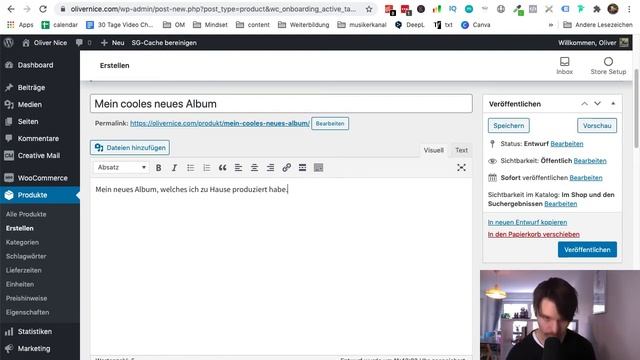This screenshot has width=640, height=360.
Task: Align text right
Action: click(x=270, y=168)
